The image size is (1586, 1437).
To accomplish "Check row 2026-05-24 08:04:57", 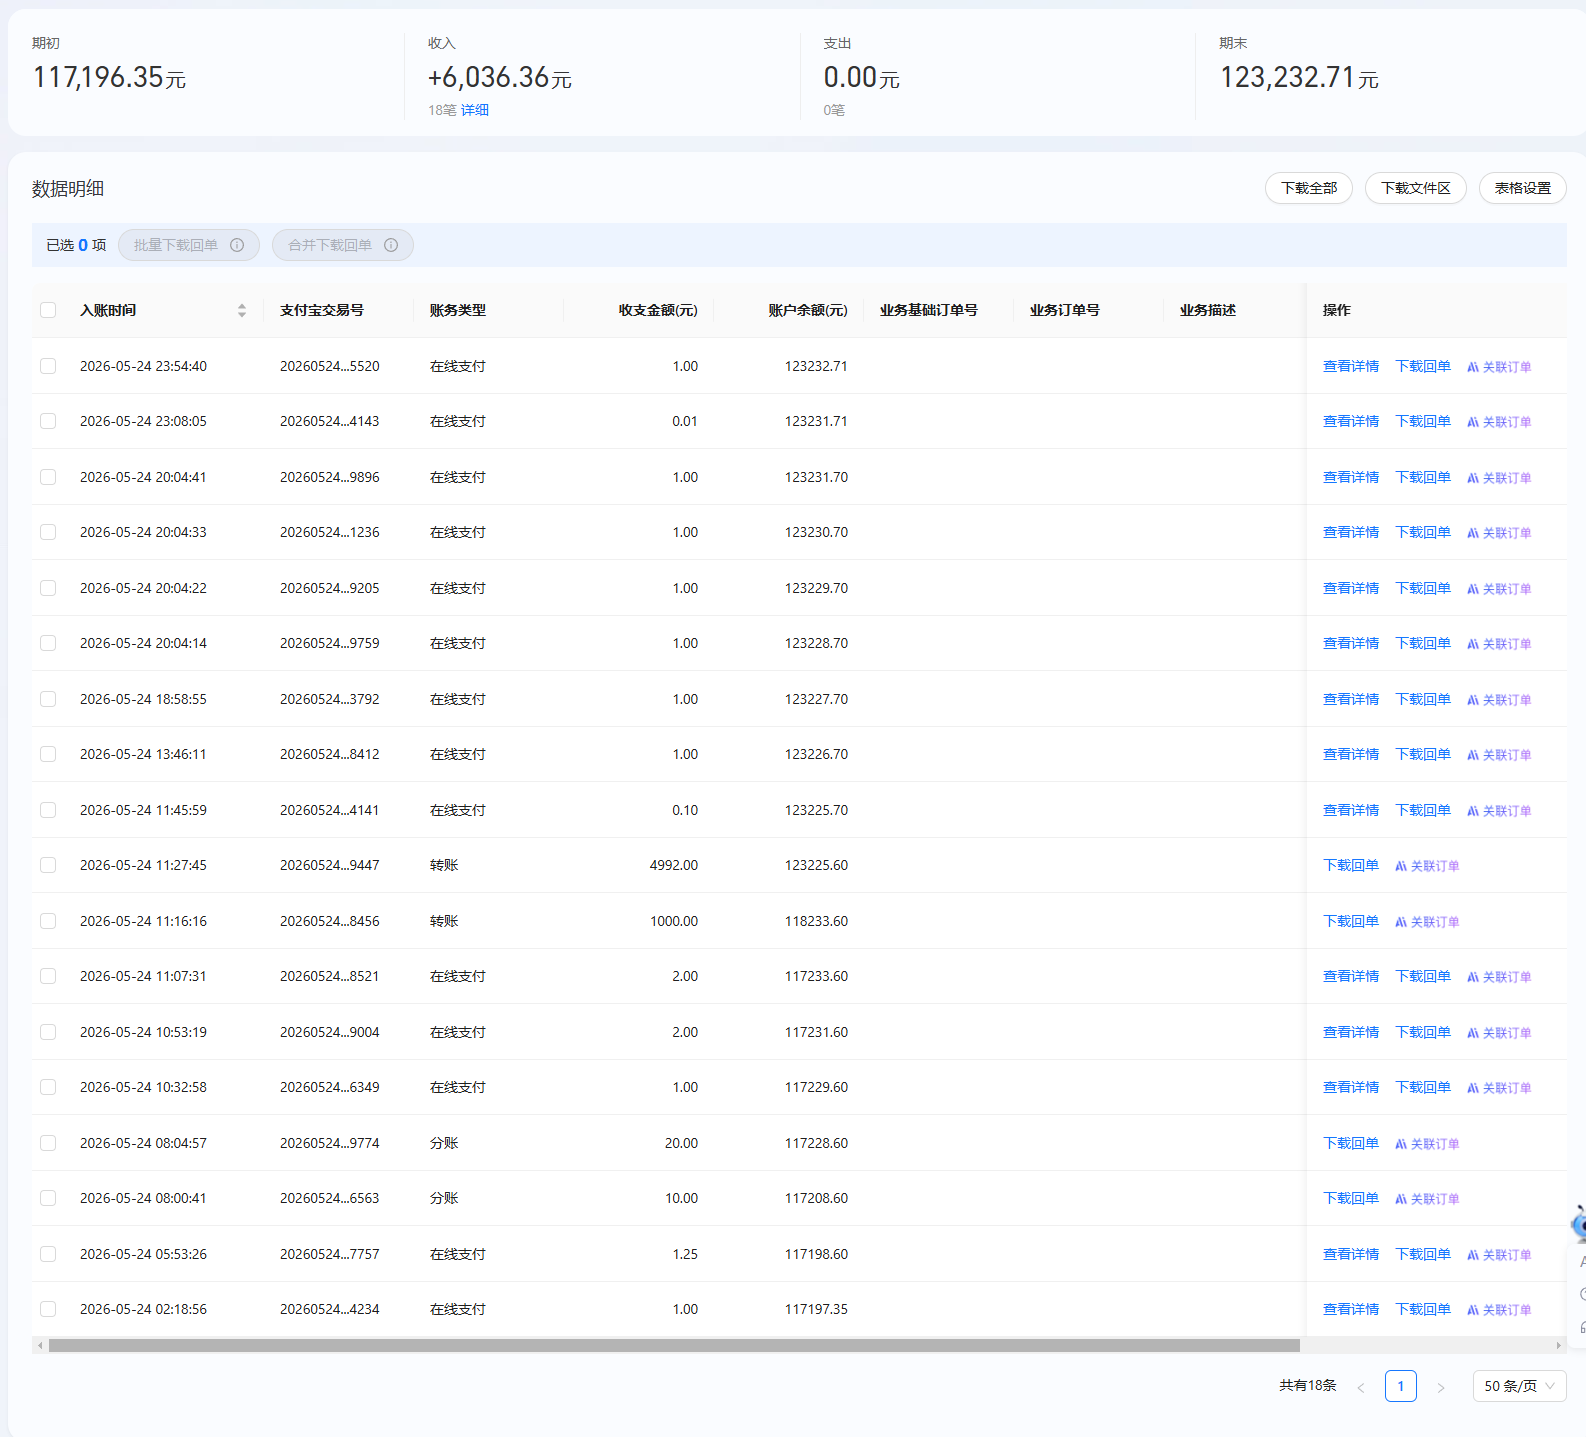I will [x=48, y=1143].
